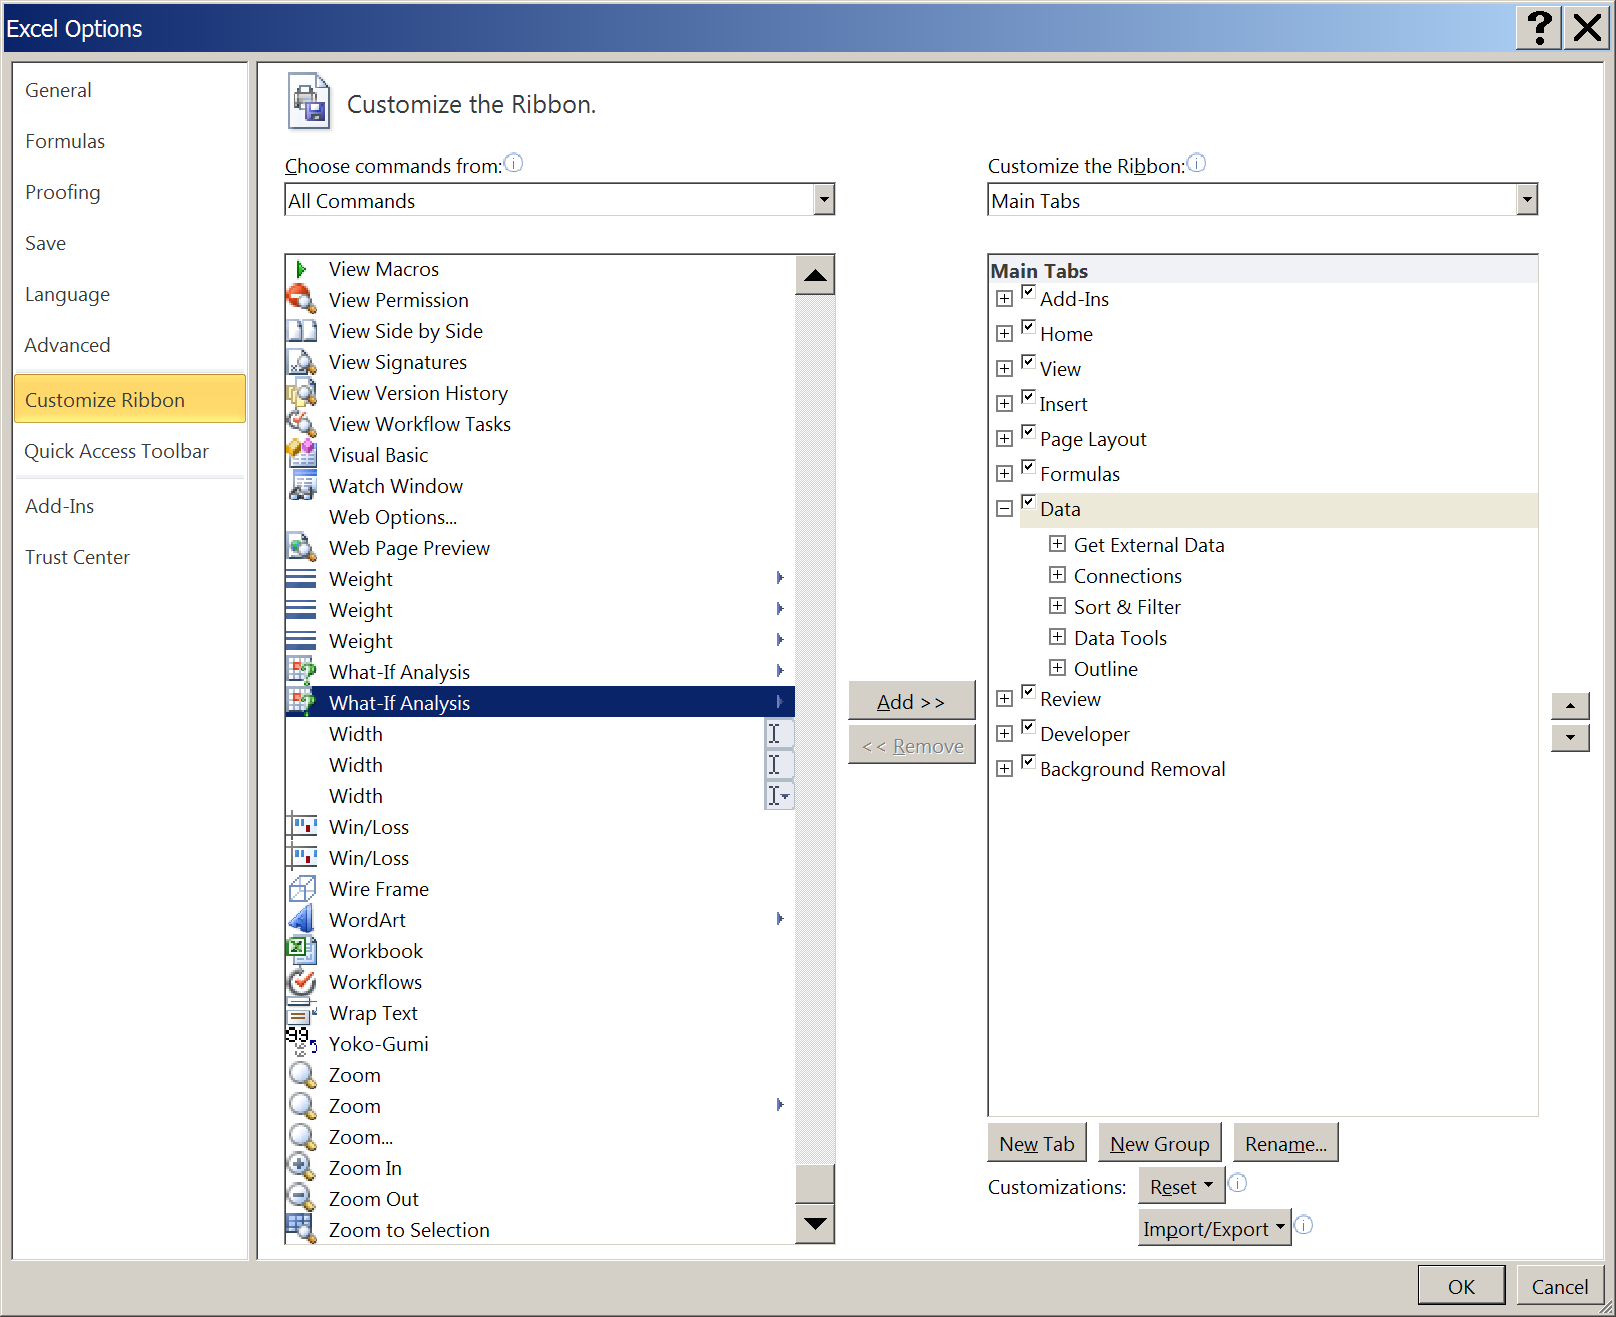Click the Cancel button
Screen dimensions: 1616x1317
click(x=1560, y=1286)
